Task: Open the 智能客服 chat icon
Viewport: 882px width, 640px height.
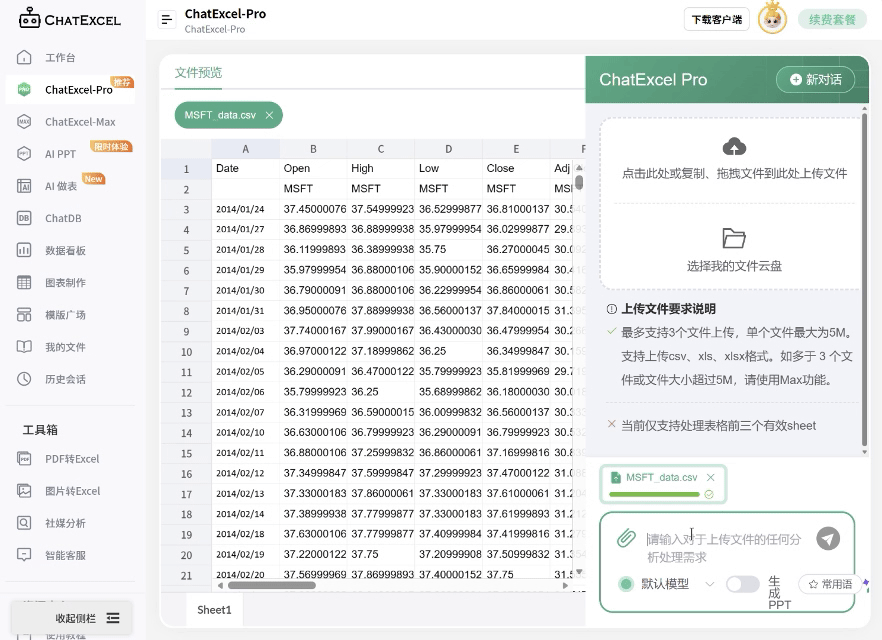Action: pyautogui.click(x=24, y=555)
